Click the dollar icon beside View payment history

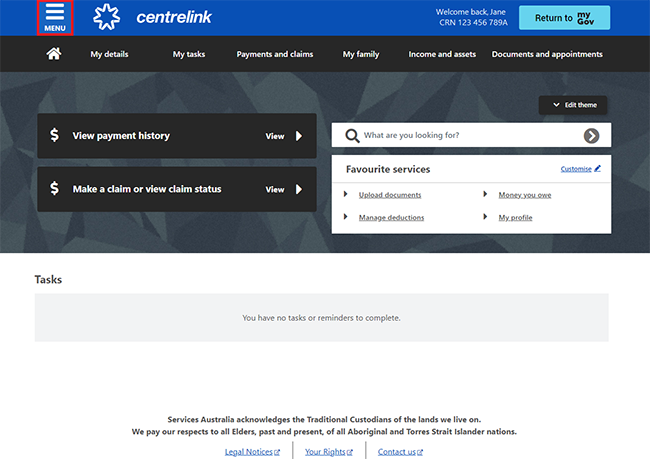[x=54, y=135]
